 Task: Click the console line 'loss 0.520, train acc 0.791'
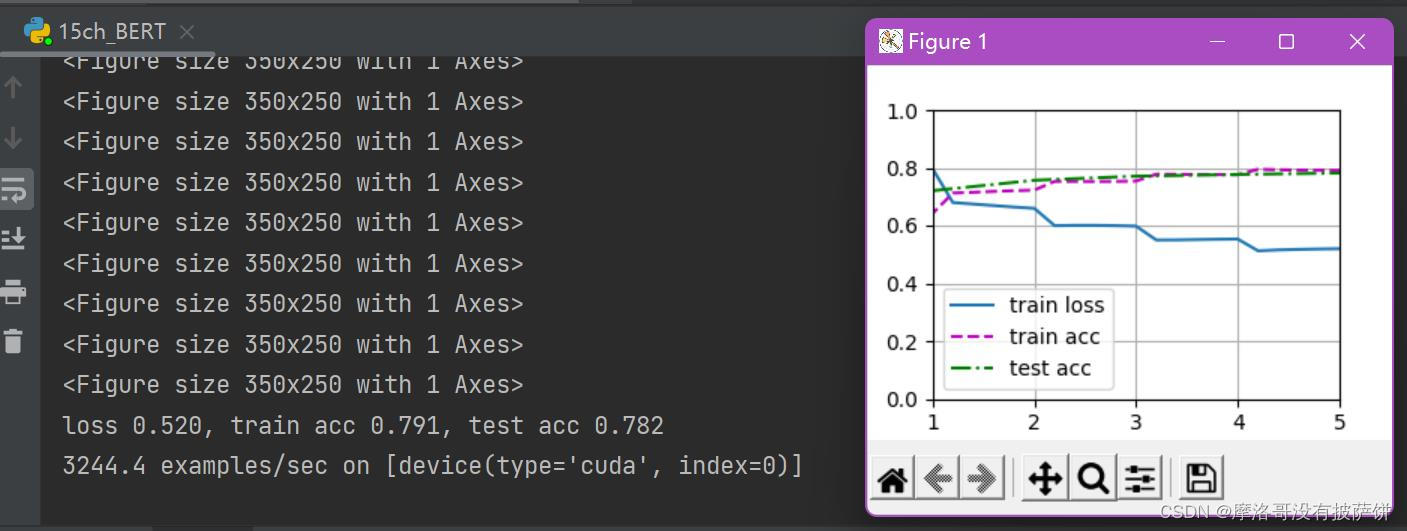363,426
